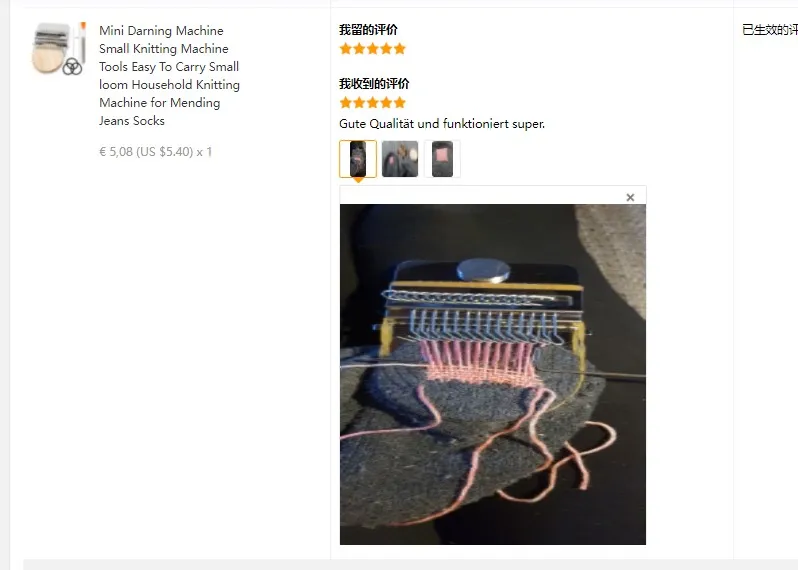Click first star under 我收到的评价
This screenshot has height=570, width=798.
click(346, 103)
